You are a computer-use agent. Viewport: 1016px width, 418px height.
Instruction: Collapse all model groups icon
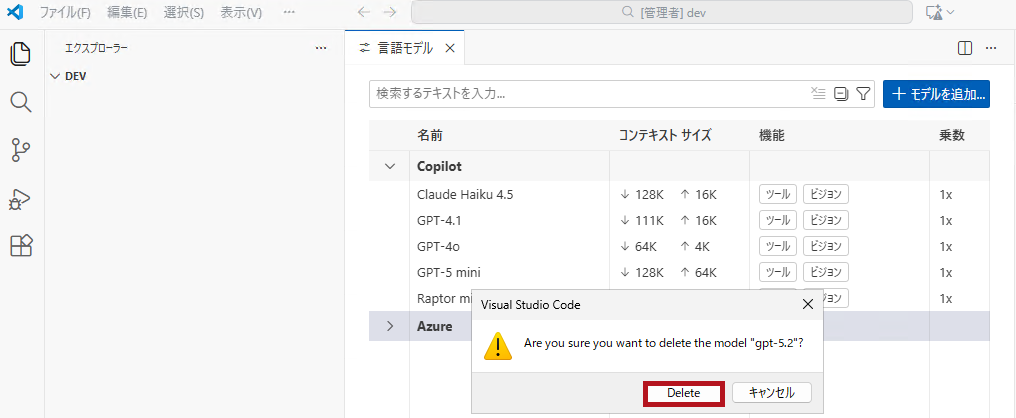pyautogui.click(x=841, y=94)
